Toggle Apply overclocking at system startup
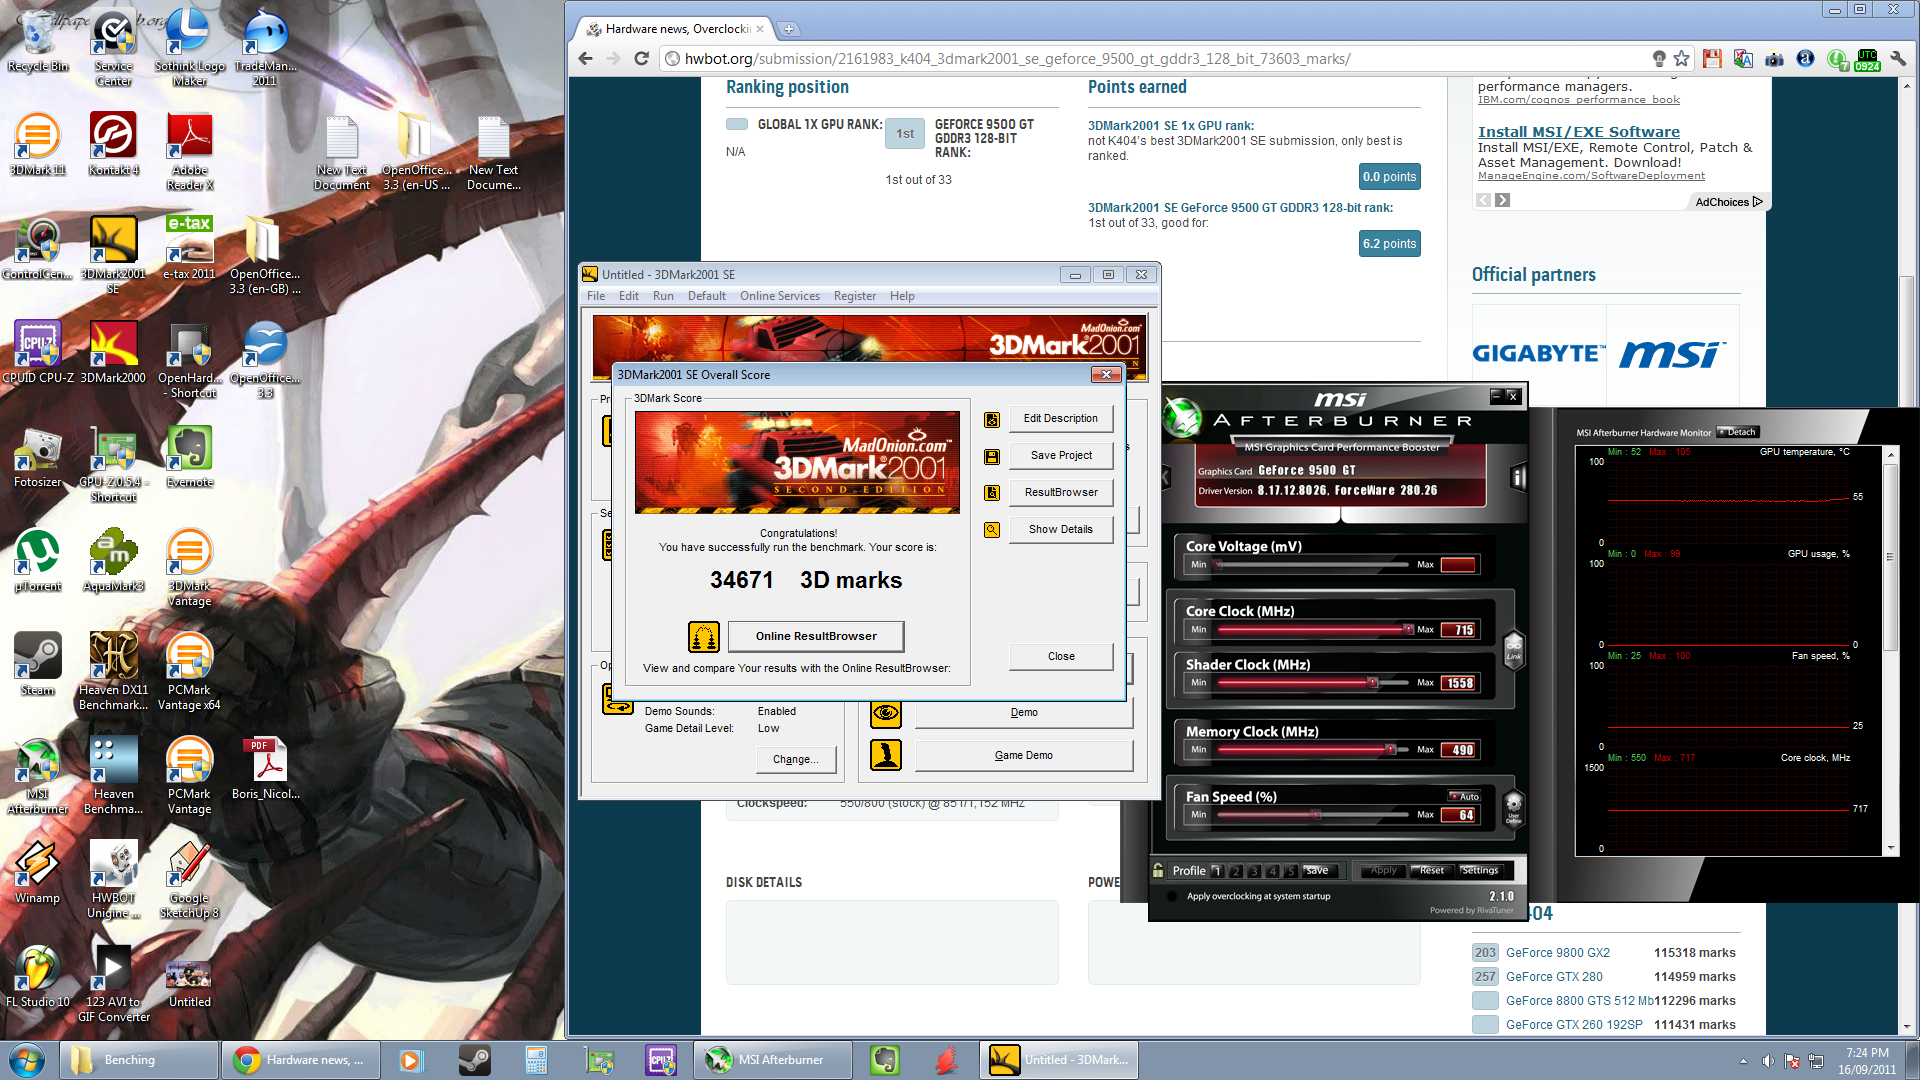Screen dimensions: 1920x1080 click(1171, 897)
